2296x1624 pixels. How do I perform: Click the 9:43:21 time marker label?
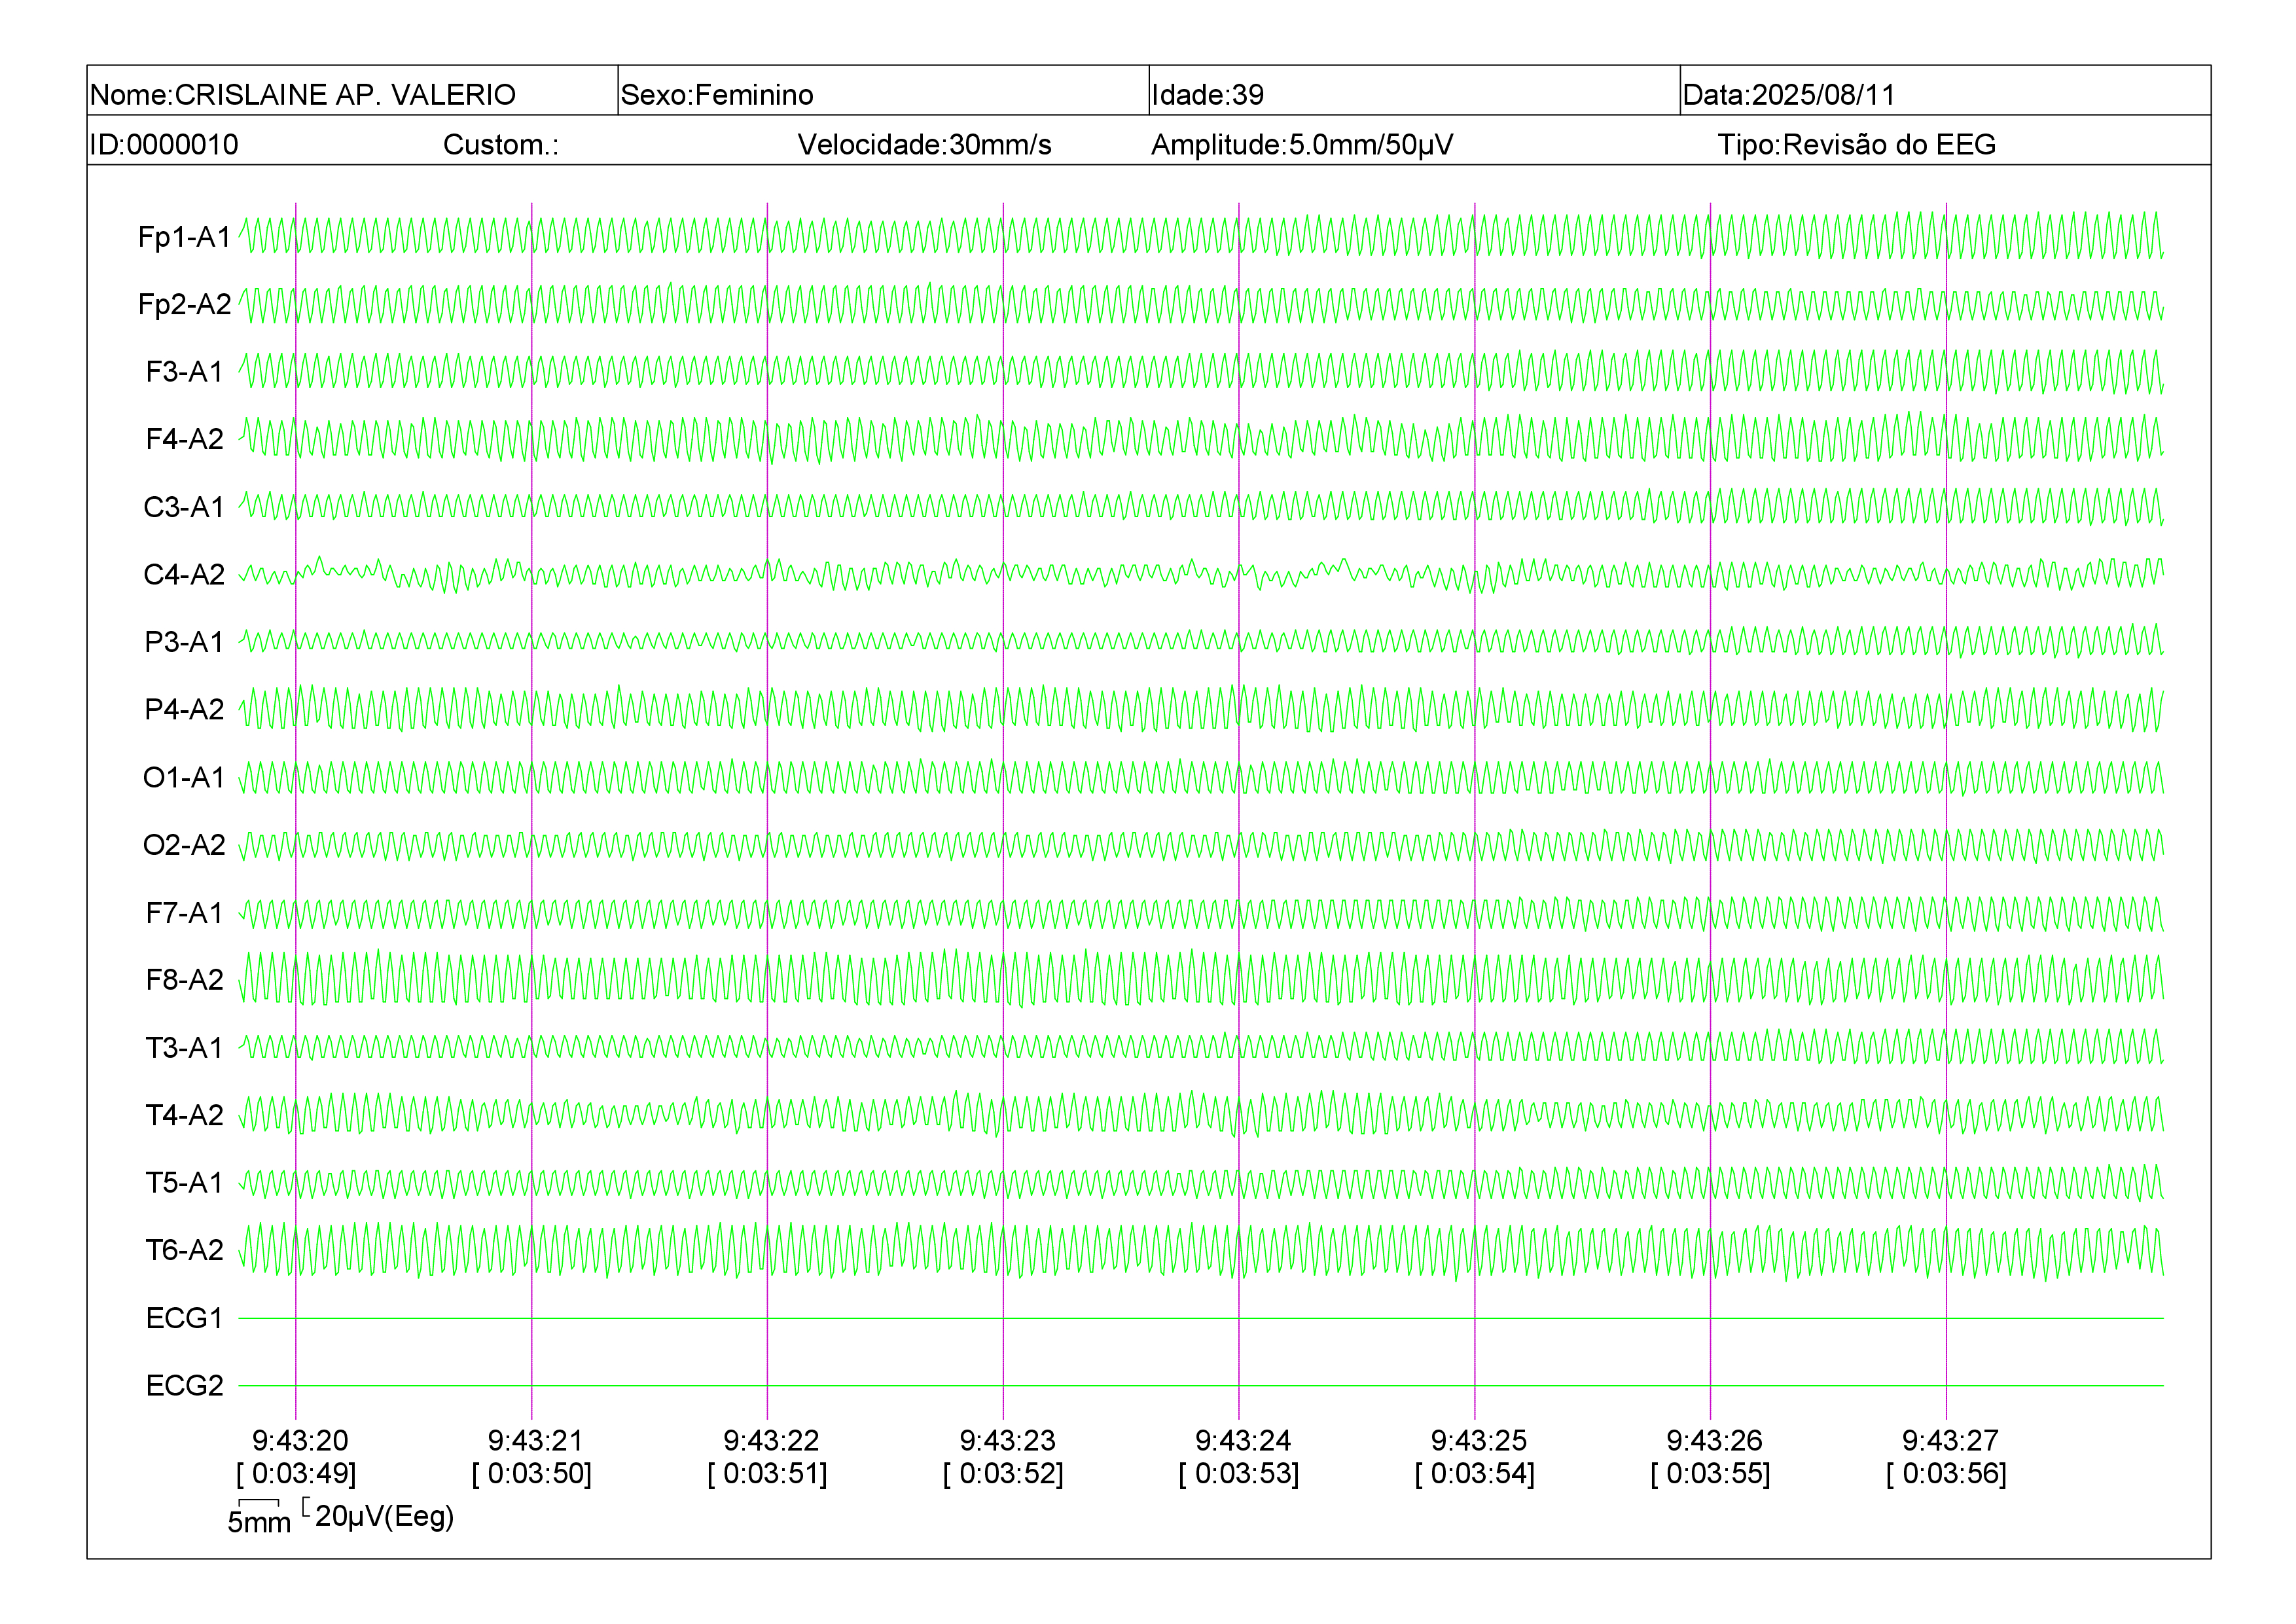[535, 1441]
